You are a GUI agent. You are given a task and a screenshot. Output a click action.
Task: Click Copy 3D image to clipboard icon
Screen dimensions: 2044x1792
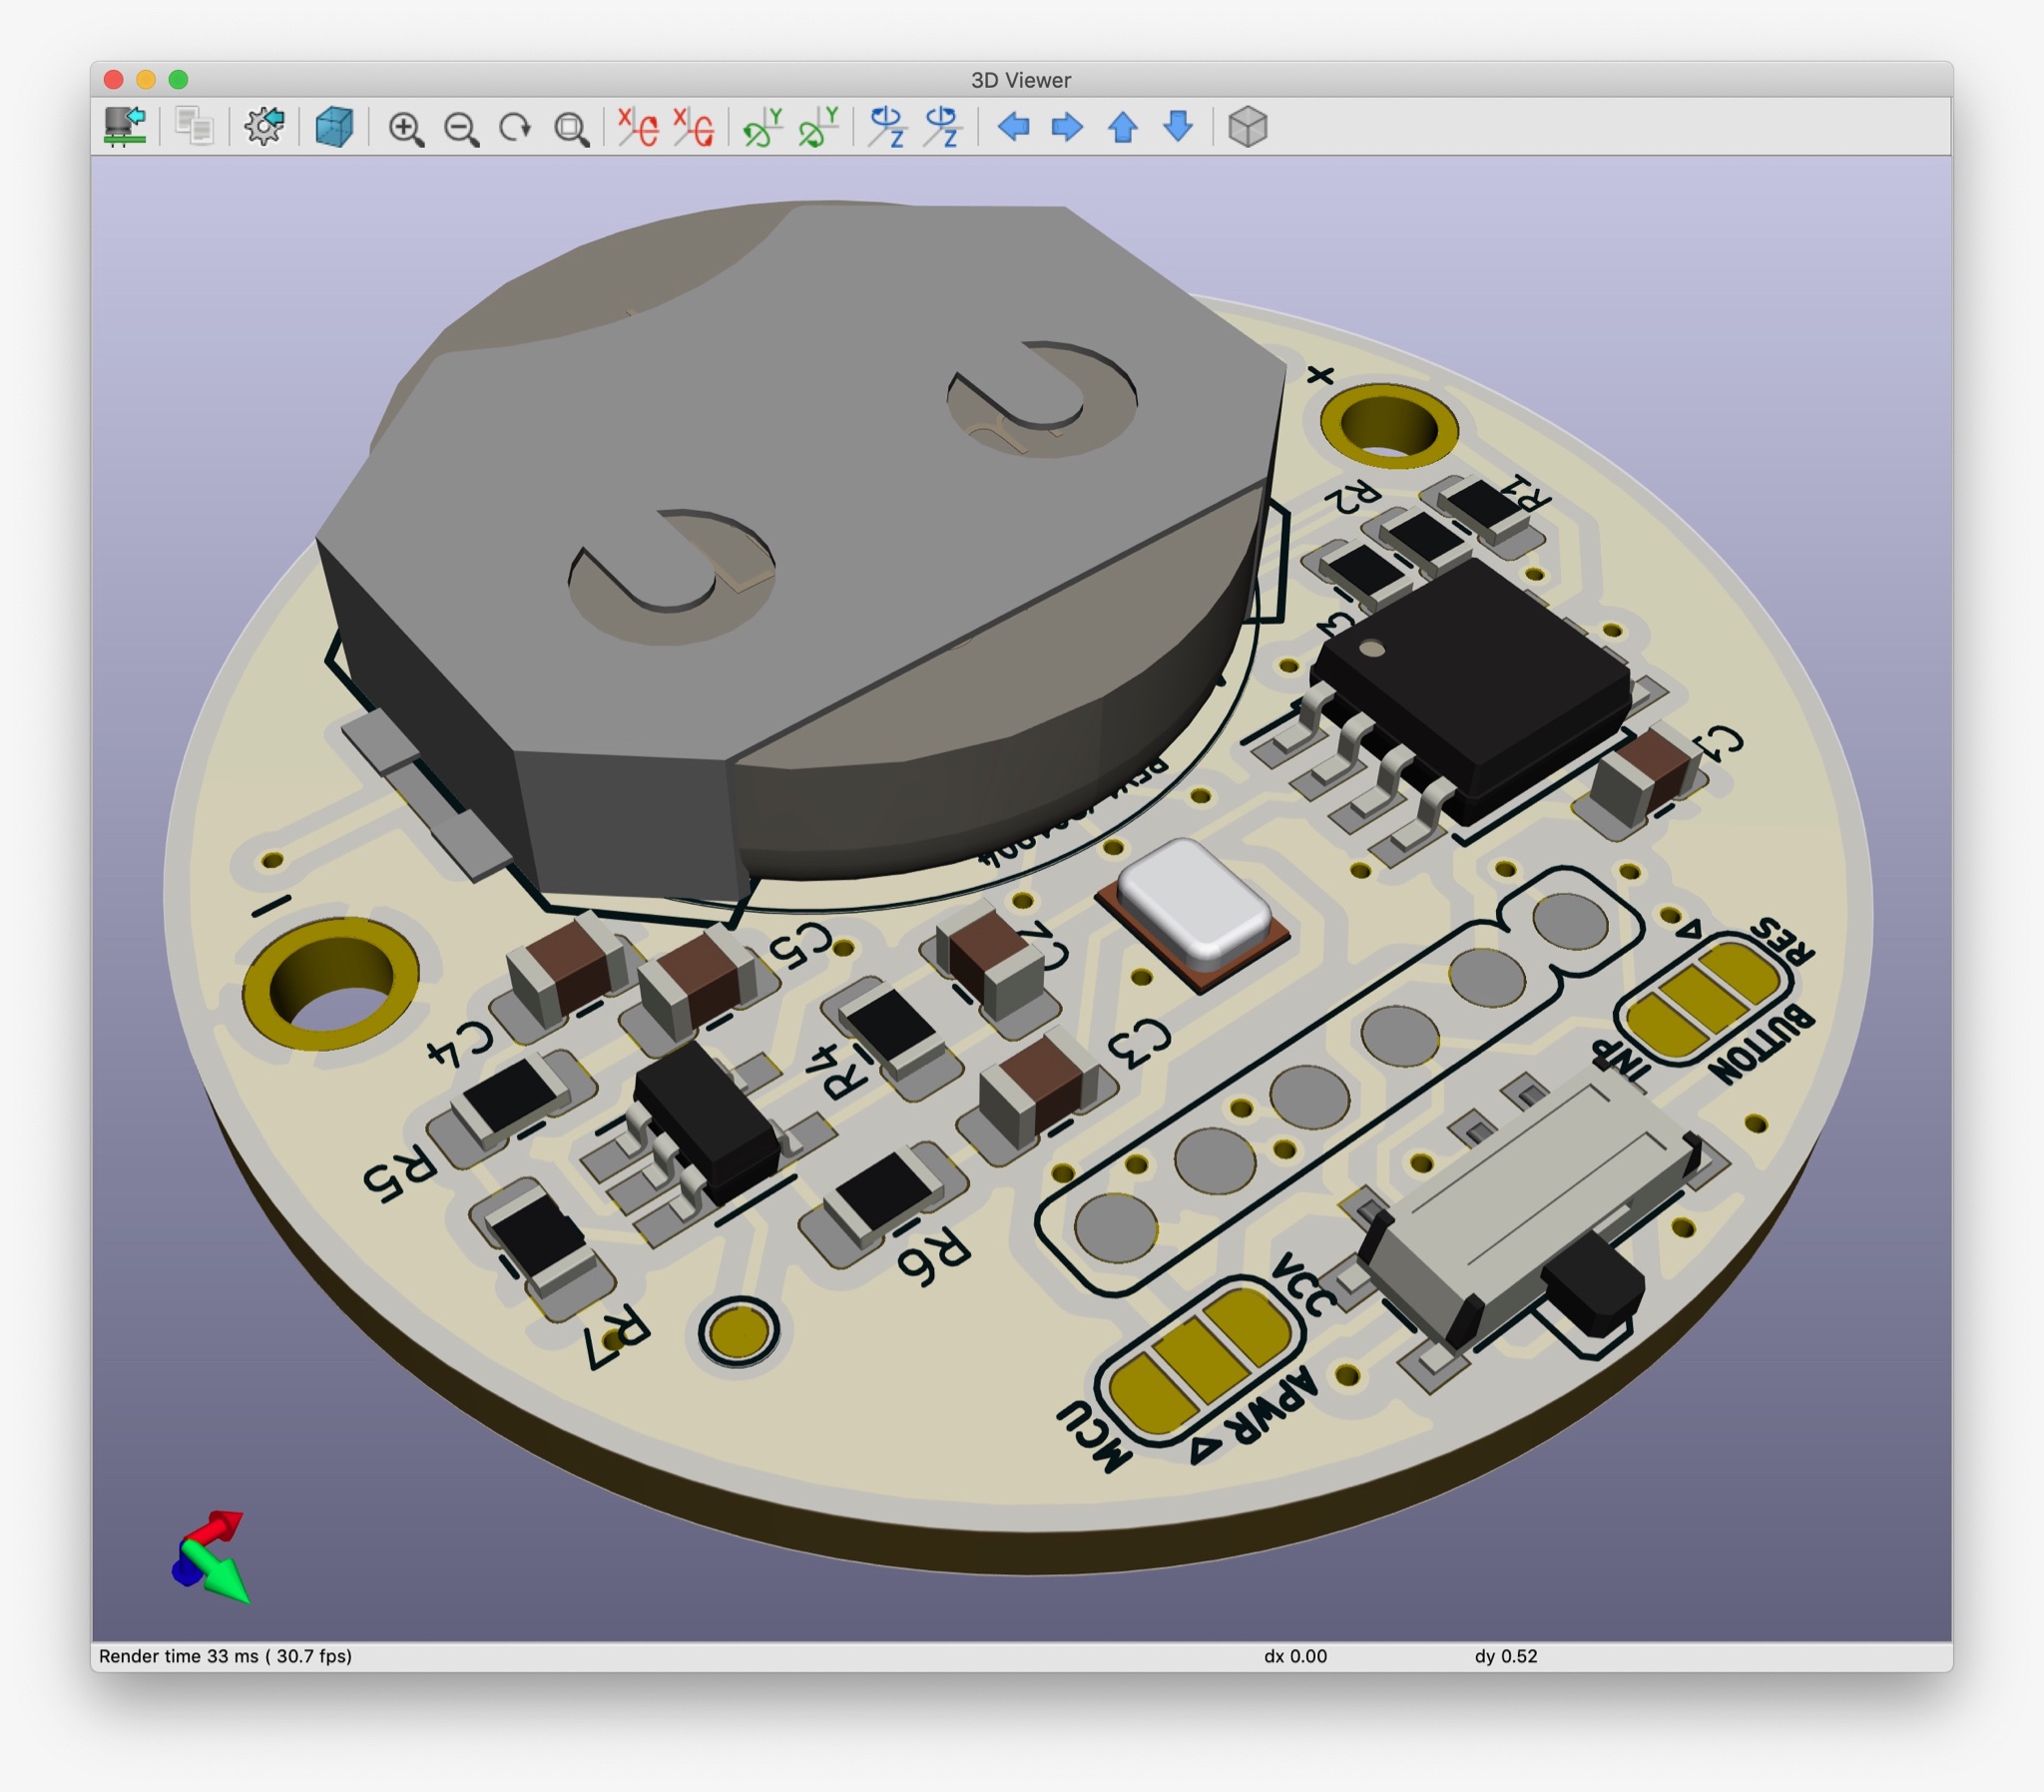tap(194, 127)
